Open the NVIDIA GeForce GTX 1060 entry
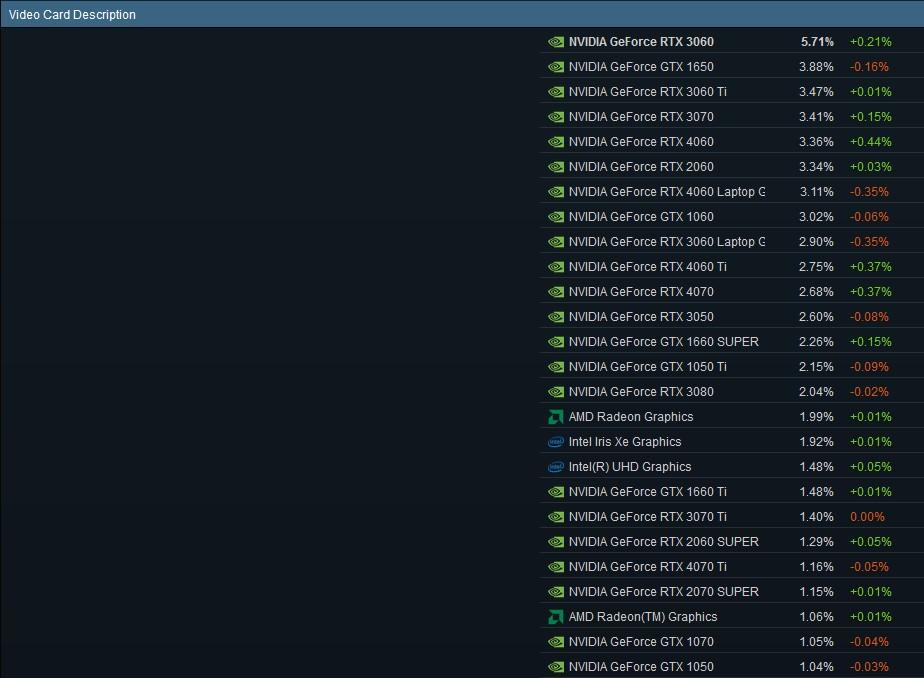Image resolution: width=924 pixels, height=678 pixels. point(641,217)
